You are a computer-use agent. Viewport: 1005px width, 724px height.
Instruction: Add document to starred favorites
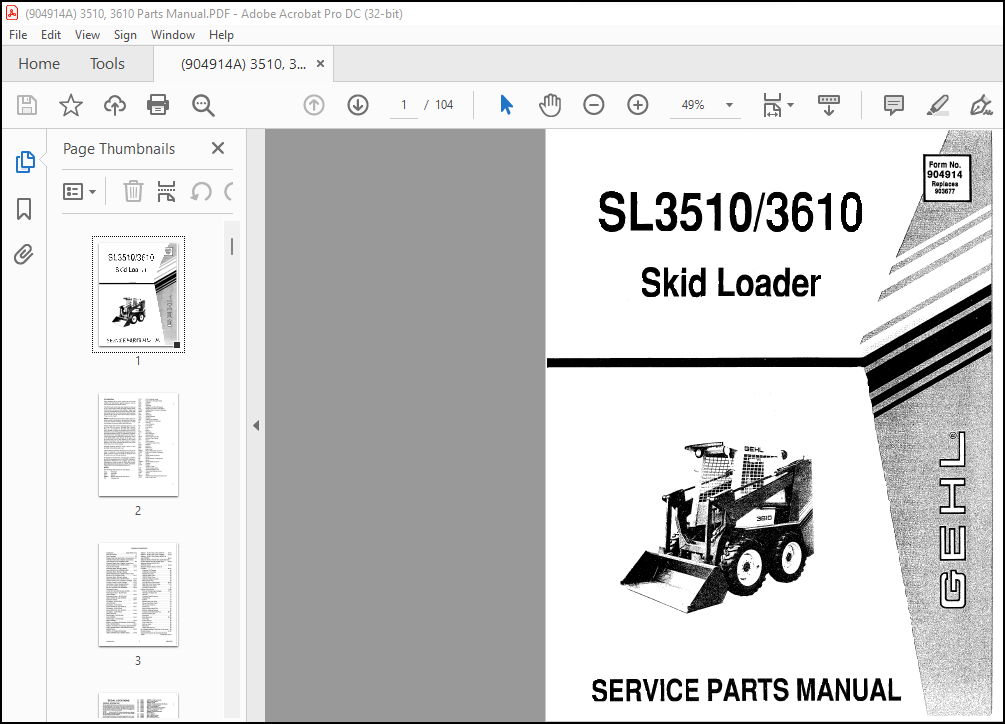tap(71, 105)
